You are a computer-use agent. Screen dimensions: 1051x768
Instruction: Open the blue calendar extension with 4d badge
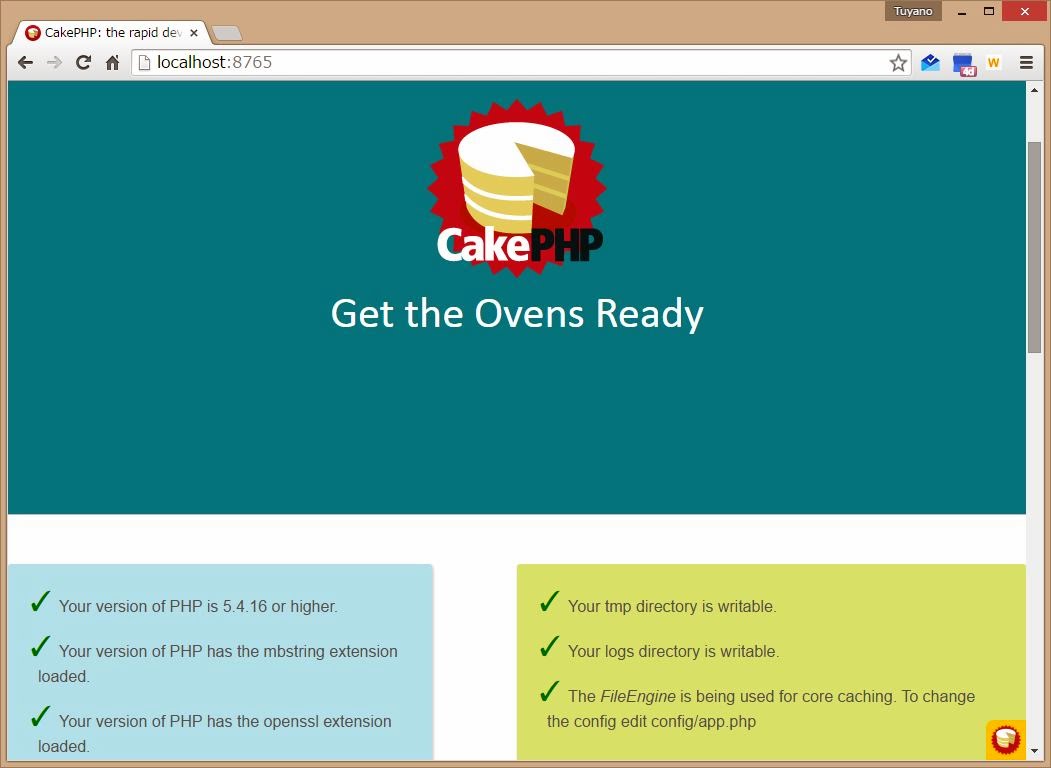tap(963, 64)
